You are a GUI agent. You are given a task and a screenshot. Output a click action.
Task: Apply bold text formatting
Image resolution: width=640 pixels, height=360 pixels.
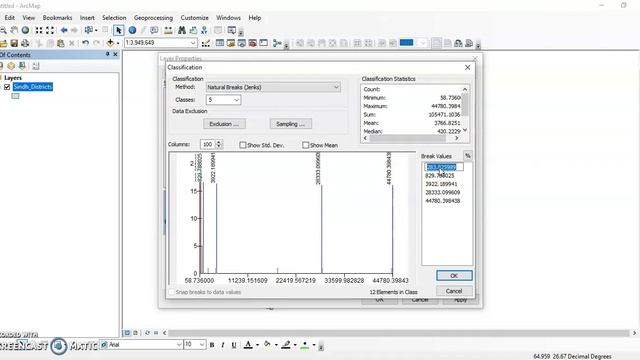pyautogui.click(x=212, y=345)
